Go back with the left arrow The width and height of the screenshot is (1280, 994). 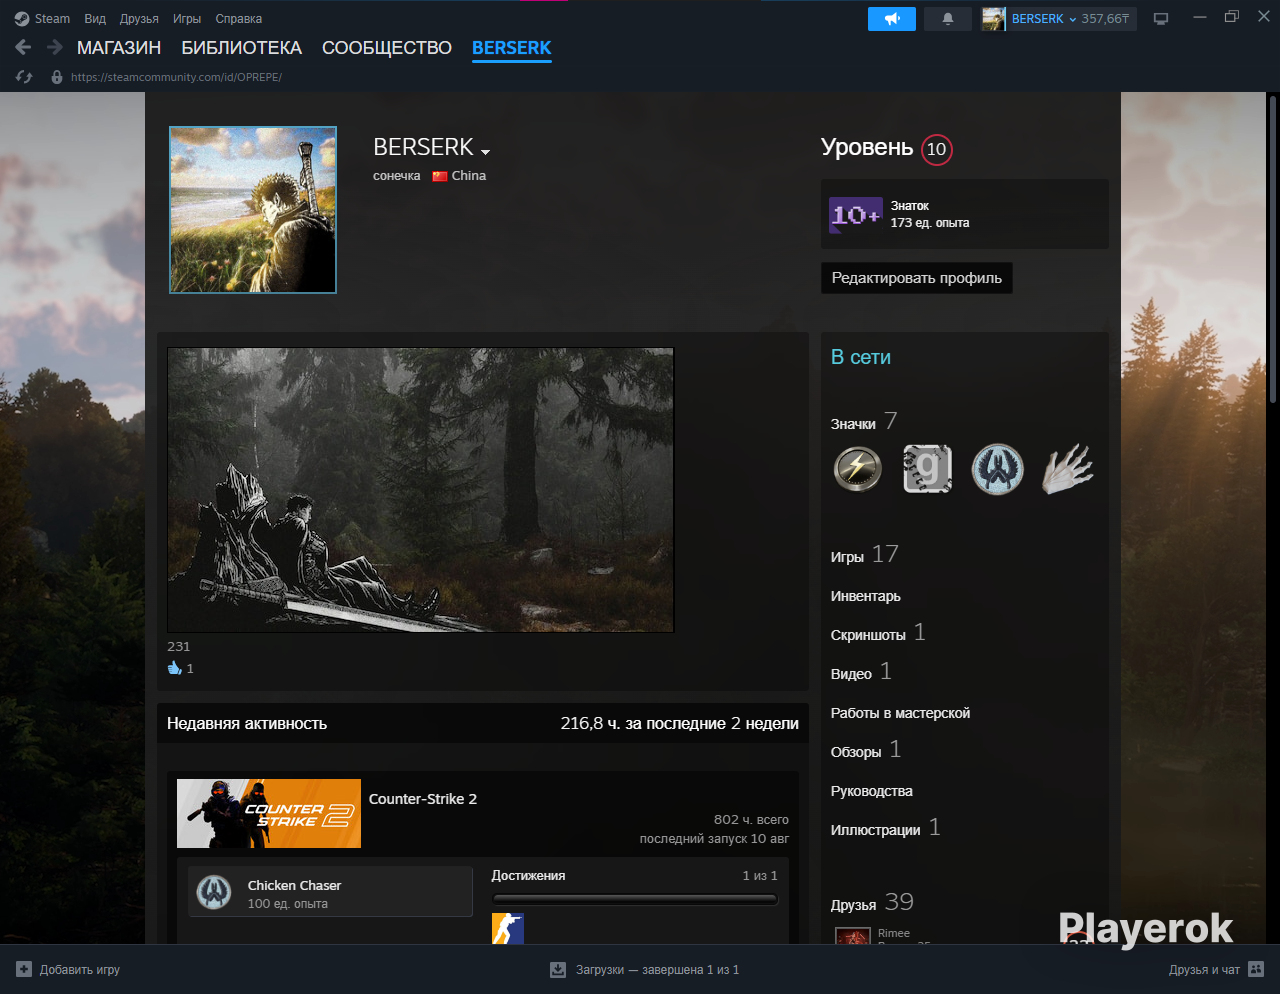24,47
